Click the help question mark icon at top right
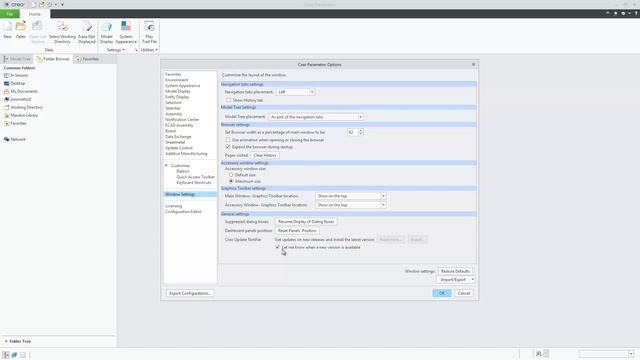Image resolution: width=640 pixels, height=360 pixels. click(x=636, y=13)
